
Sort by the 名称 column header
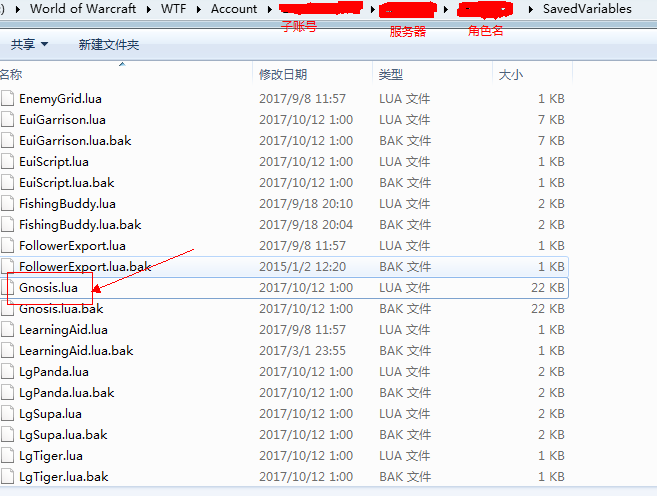[x=126, y=75]
